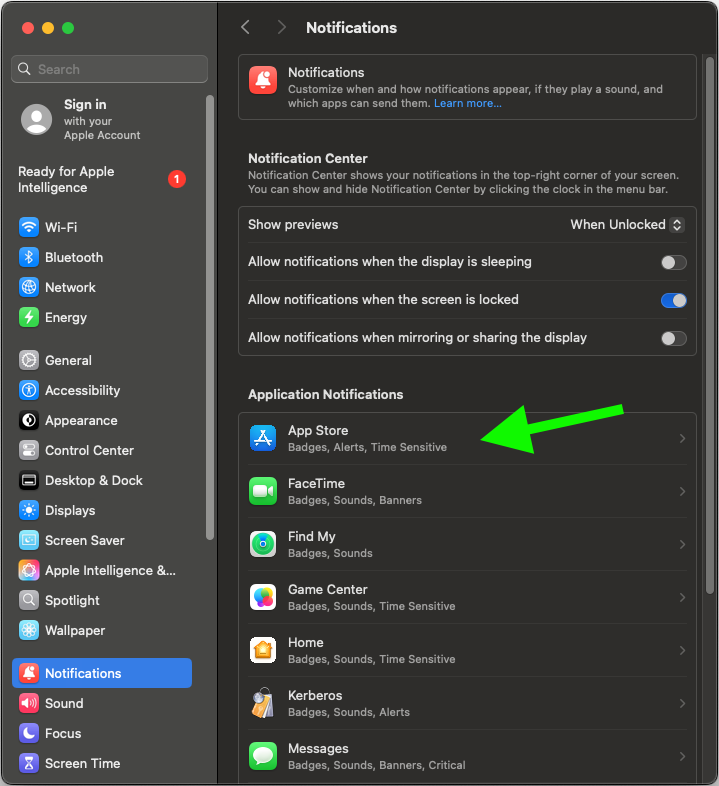
Task: Click the Control Center icon
Action: (29, 451)
